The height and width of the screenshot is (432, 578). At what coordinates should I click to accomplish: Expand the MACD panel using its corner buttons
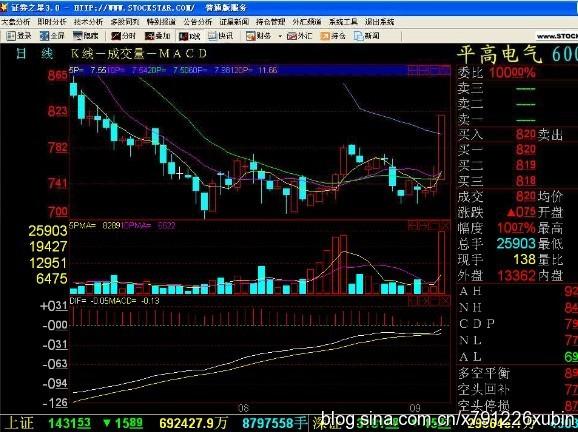click(429, 302)
